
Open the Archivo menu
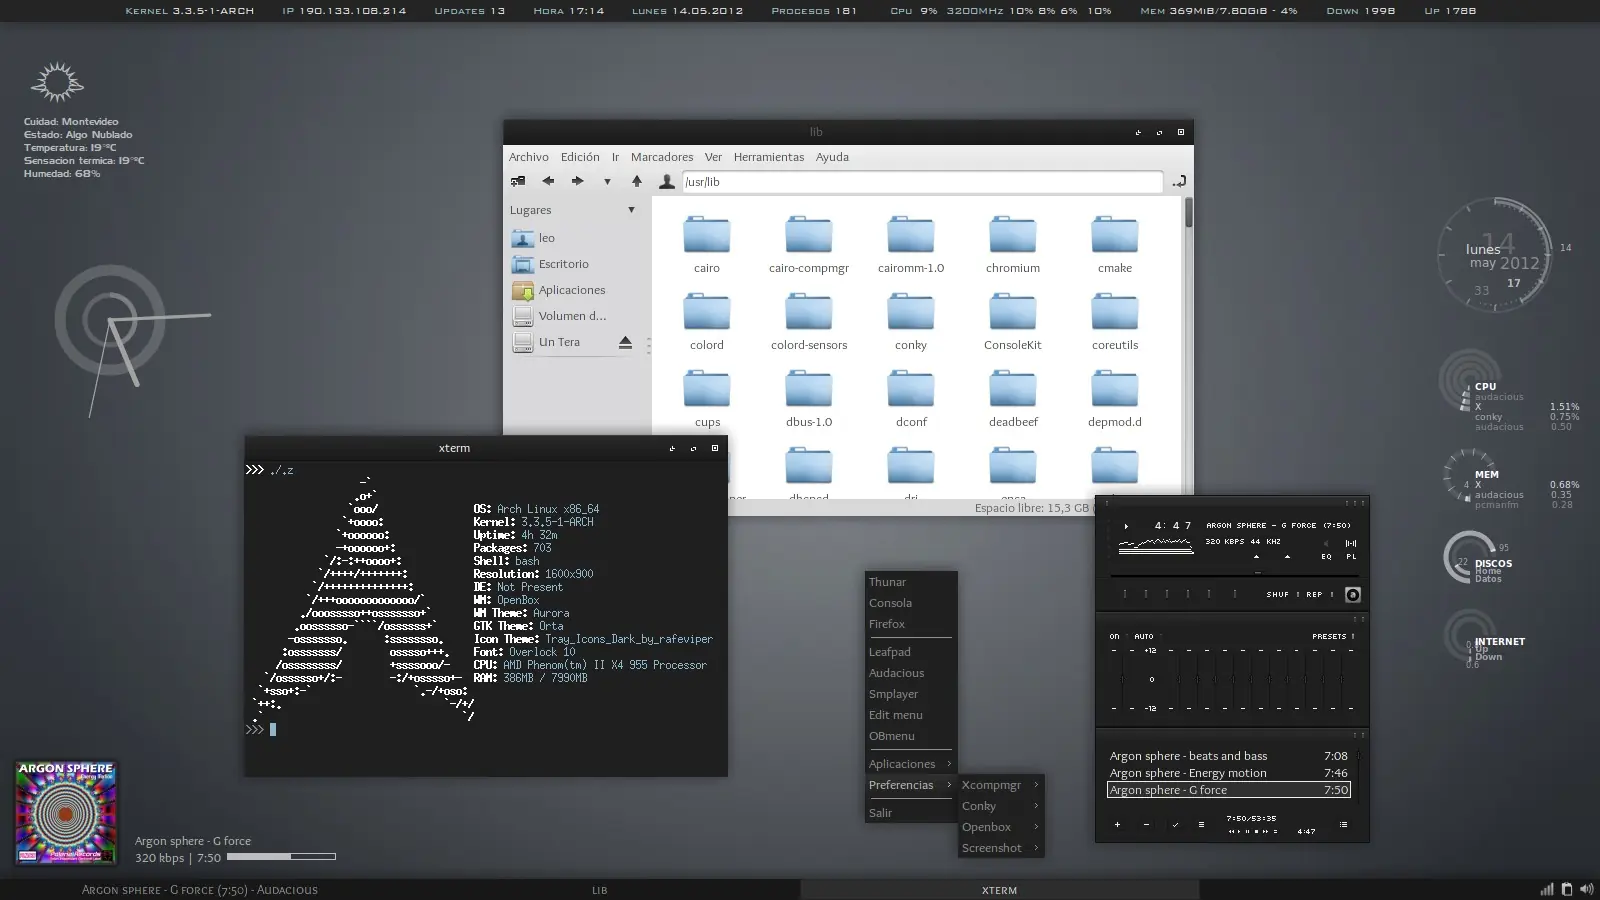(x=528, y=157)
